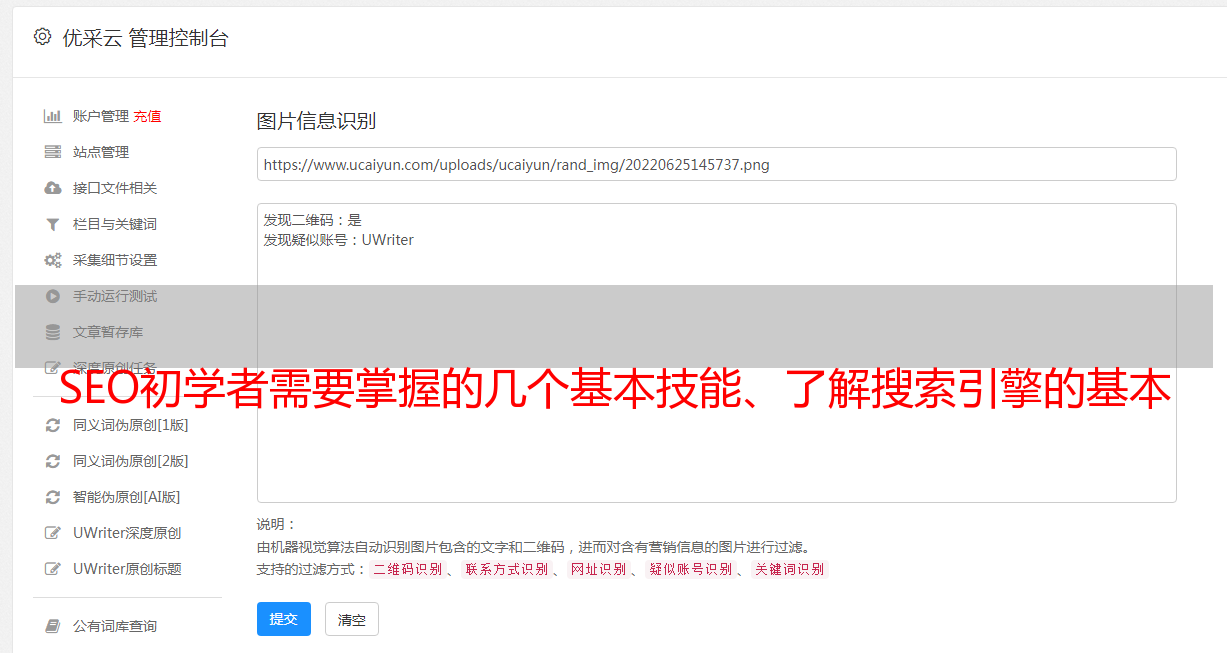Open 站点管理 menu item
Screen dimensions: 1227x653
pos(101,152)
